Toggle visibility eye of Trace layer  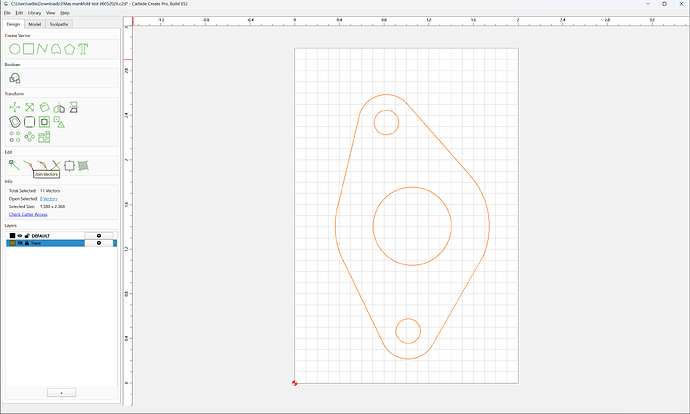(x=20, y=243)
